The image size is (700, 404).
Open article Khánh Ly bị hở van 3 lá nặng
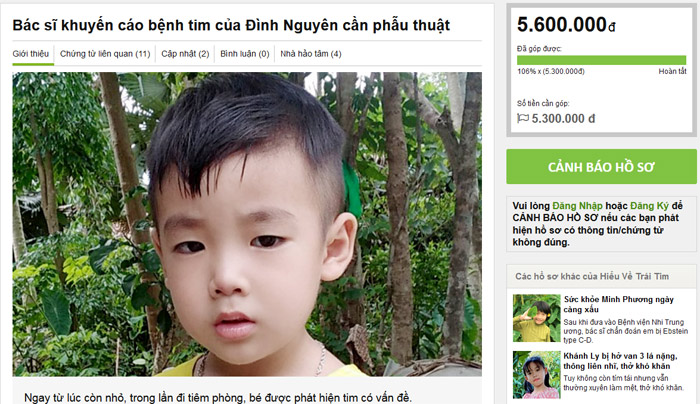pos(620,361)
